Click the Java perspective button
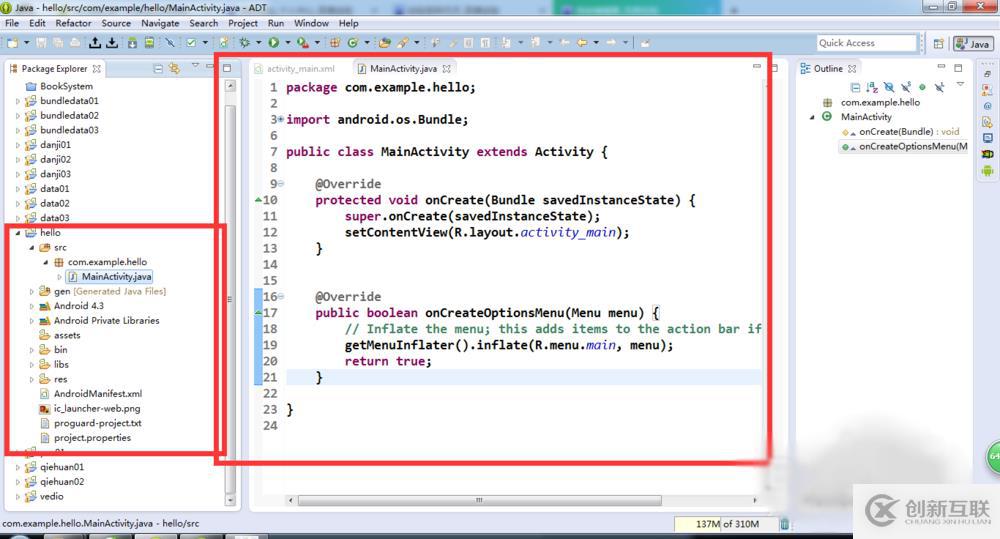 (973, 43)
